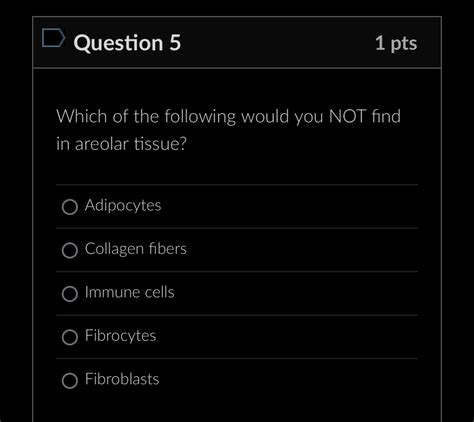Click the Collagen fibers answer label text
Image resolution: width=474 pixels, height=422 pixels.
point(136,249)
